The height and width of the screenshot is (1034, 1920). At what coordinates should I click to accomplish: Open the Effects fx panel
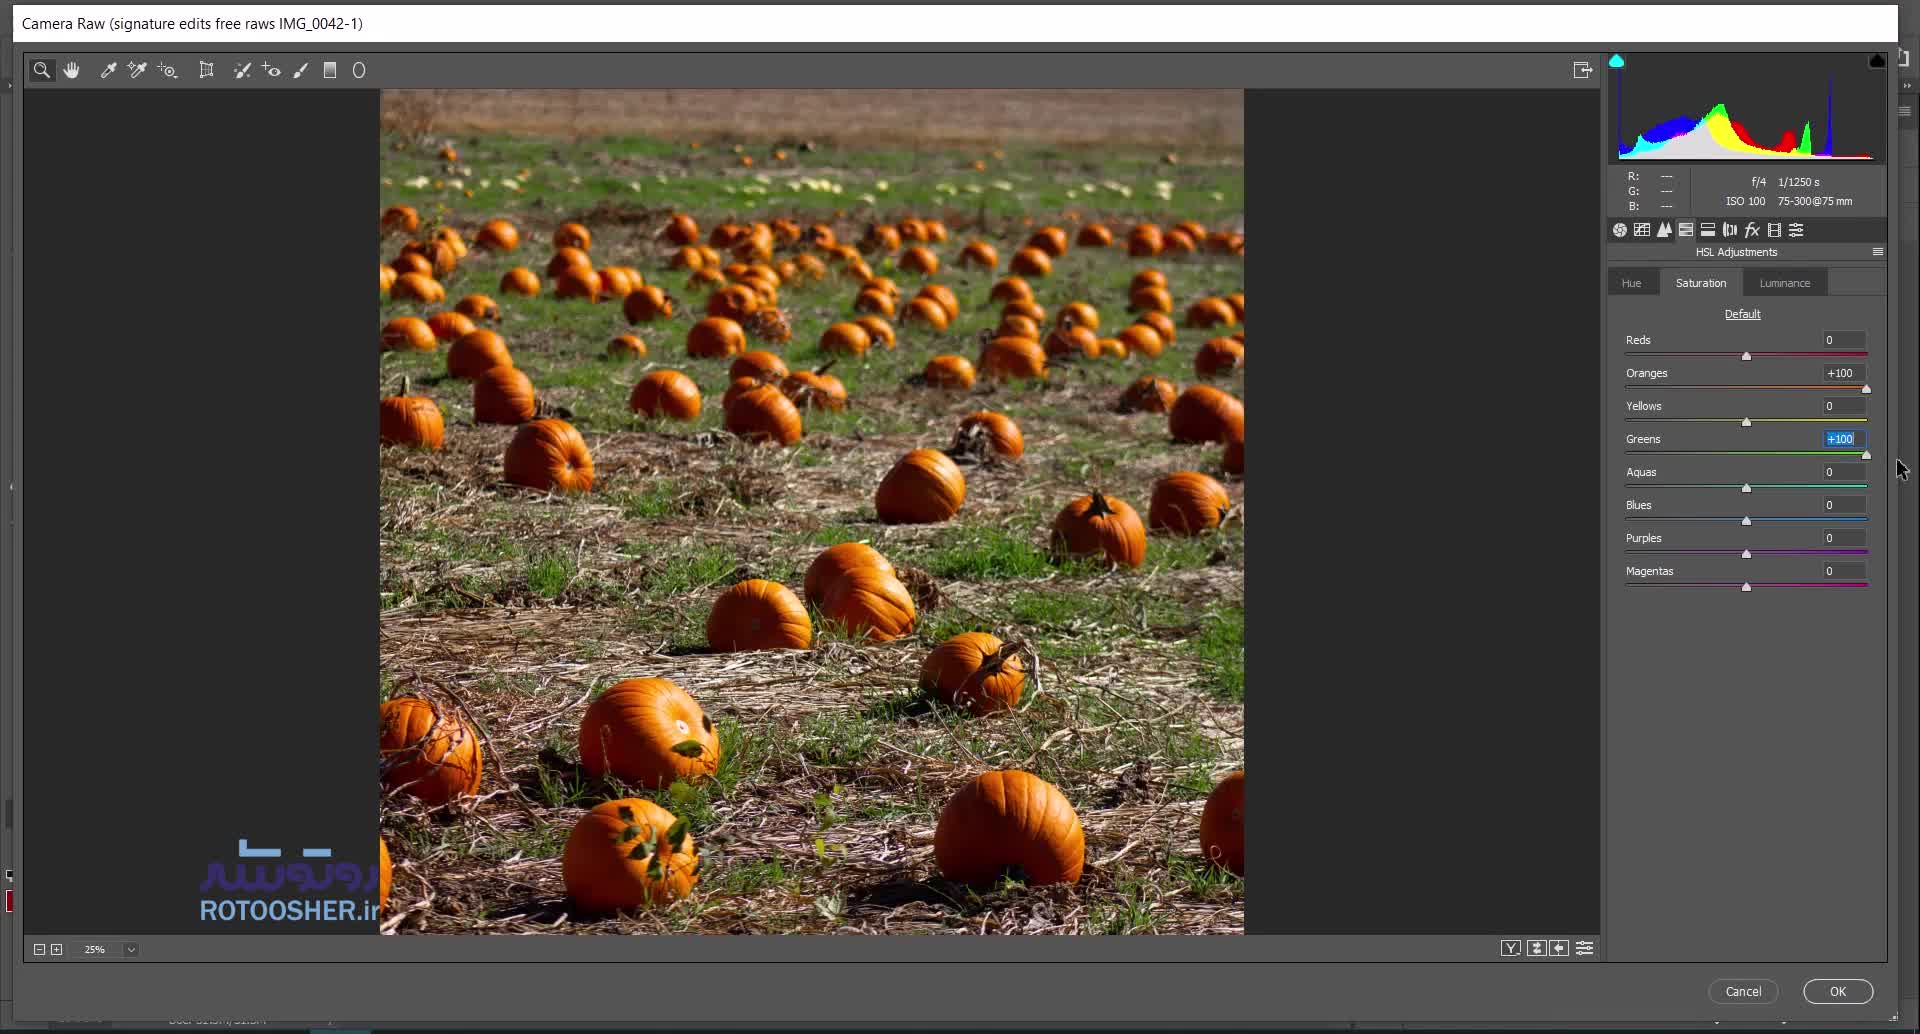1752,230
